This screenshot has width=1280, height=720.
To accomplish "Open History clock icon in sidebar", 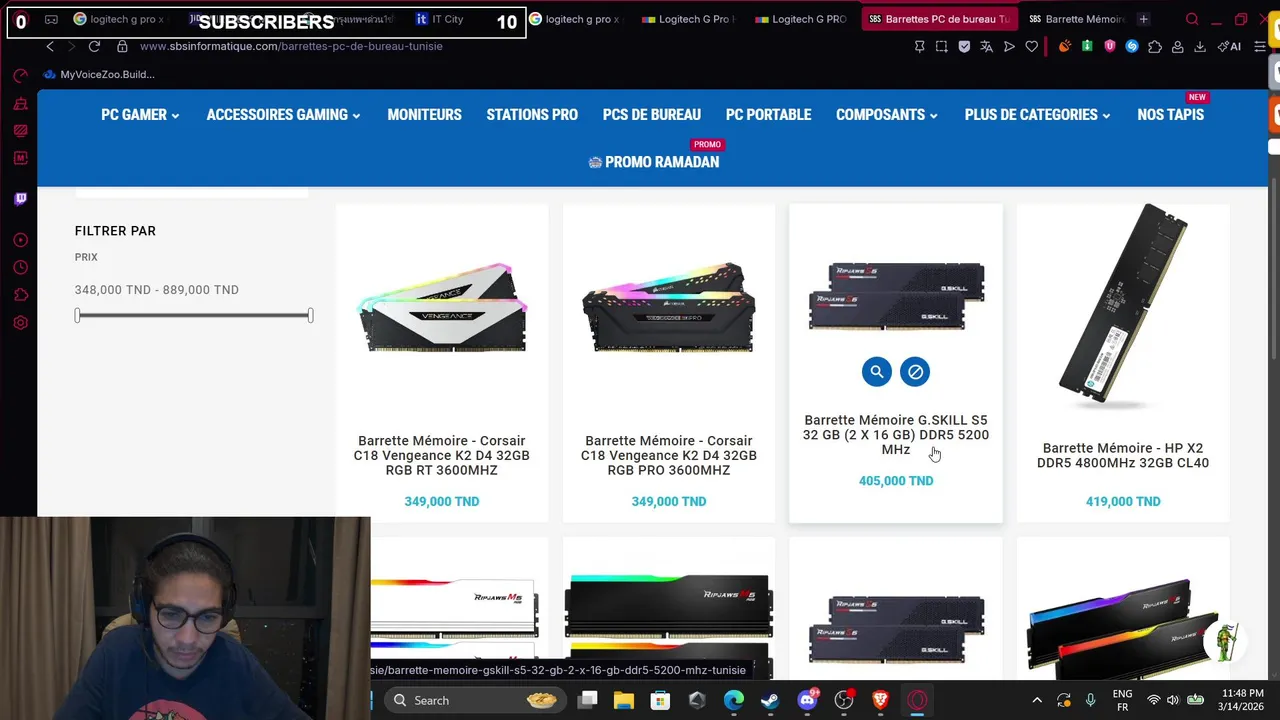I will (x=20, y=267).
